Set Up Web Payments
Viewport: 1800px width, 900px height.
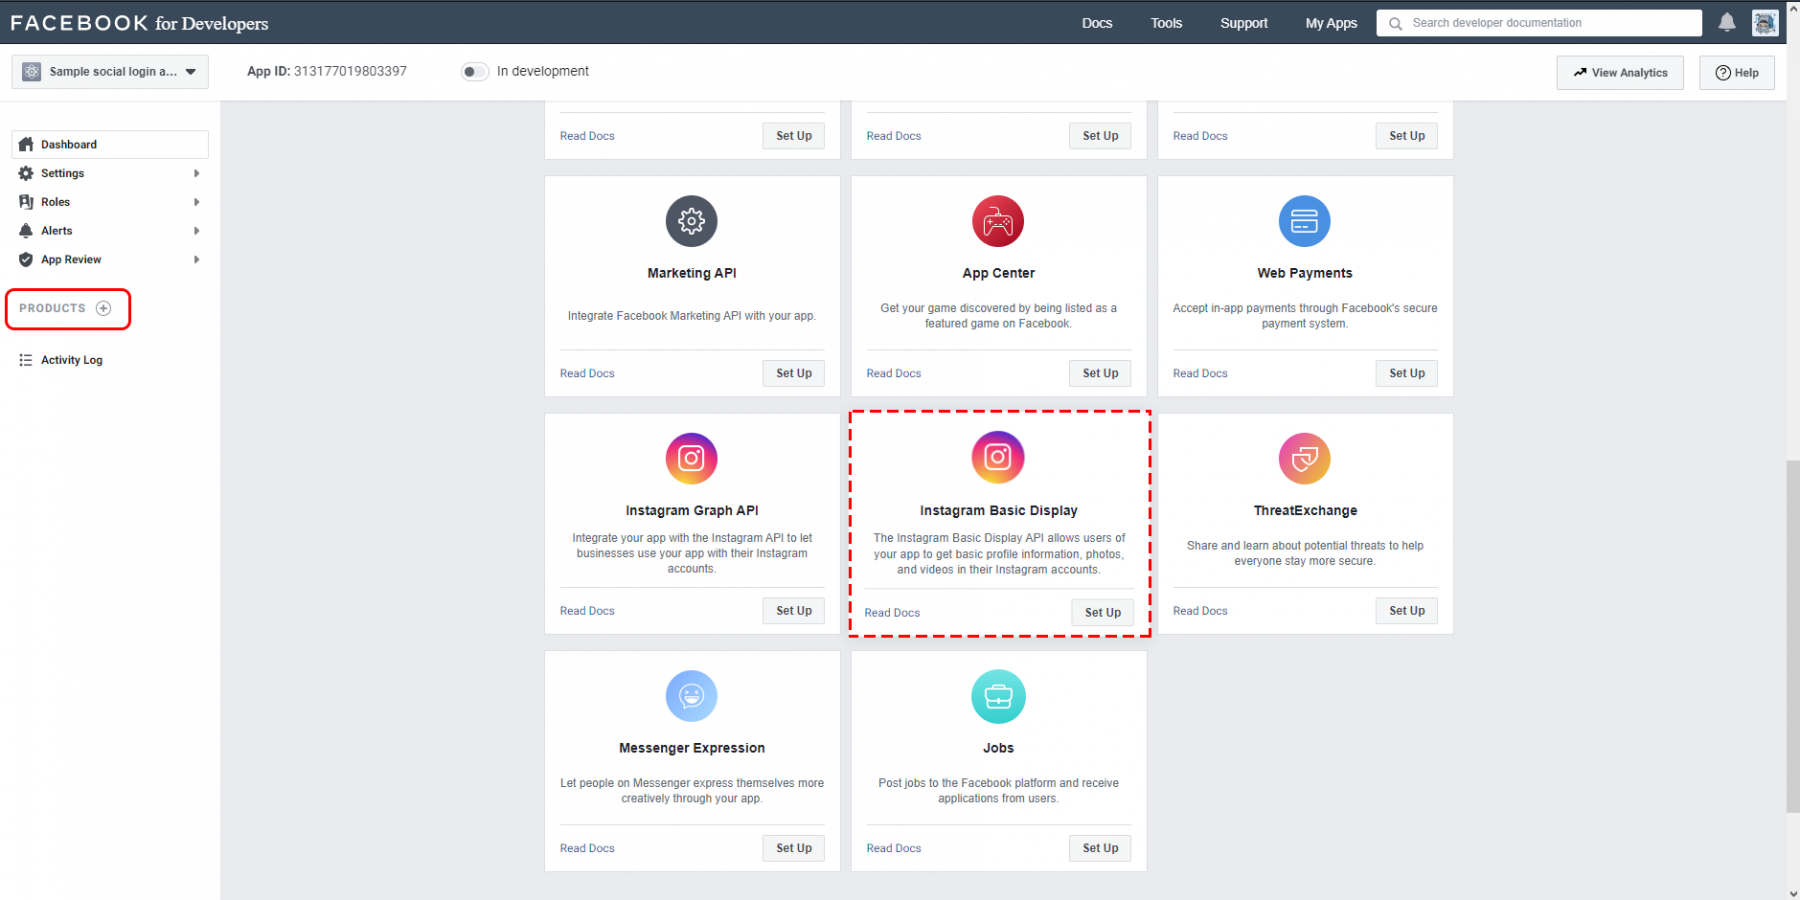tap(1407, 373)
